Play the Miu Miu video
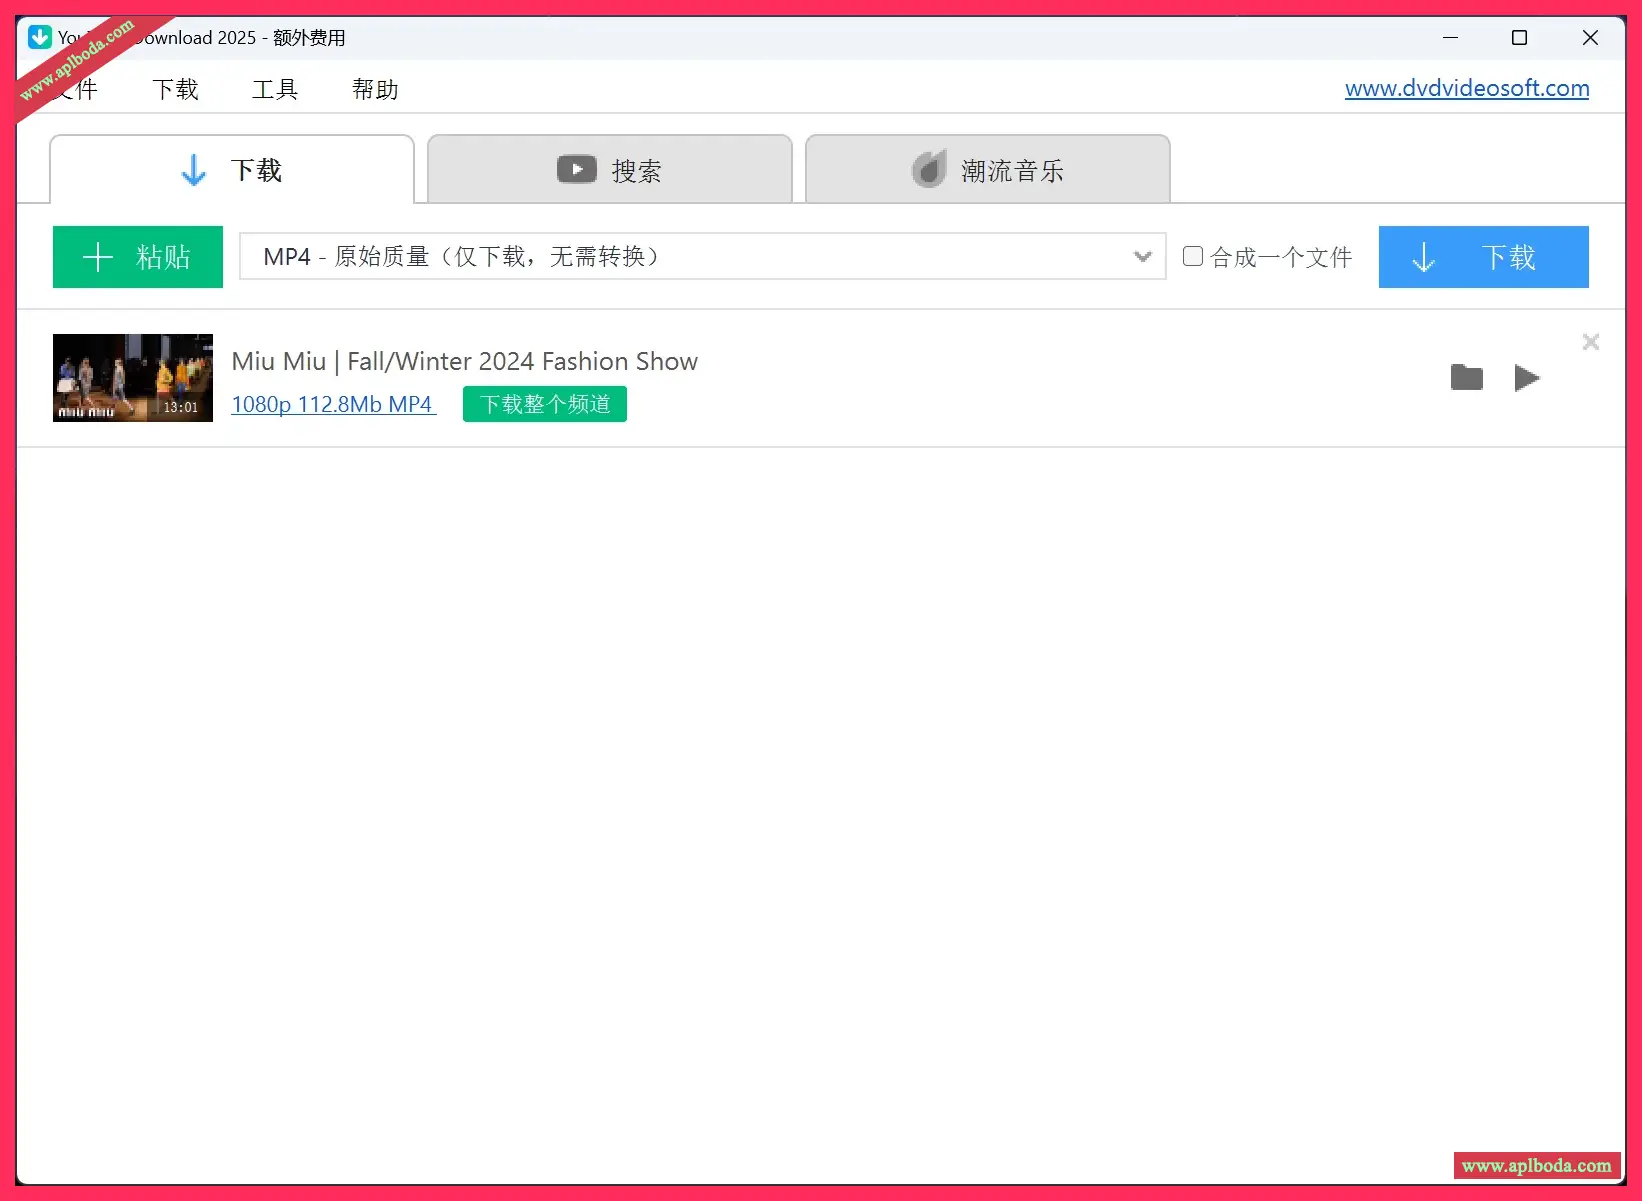 (1527, 378)
